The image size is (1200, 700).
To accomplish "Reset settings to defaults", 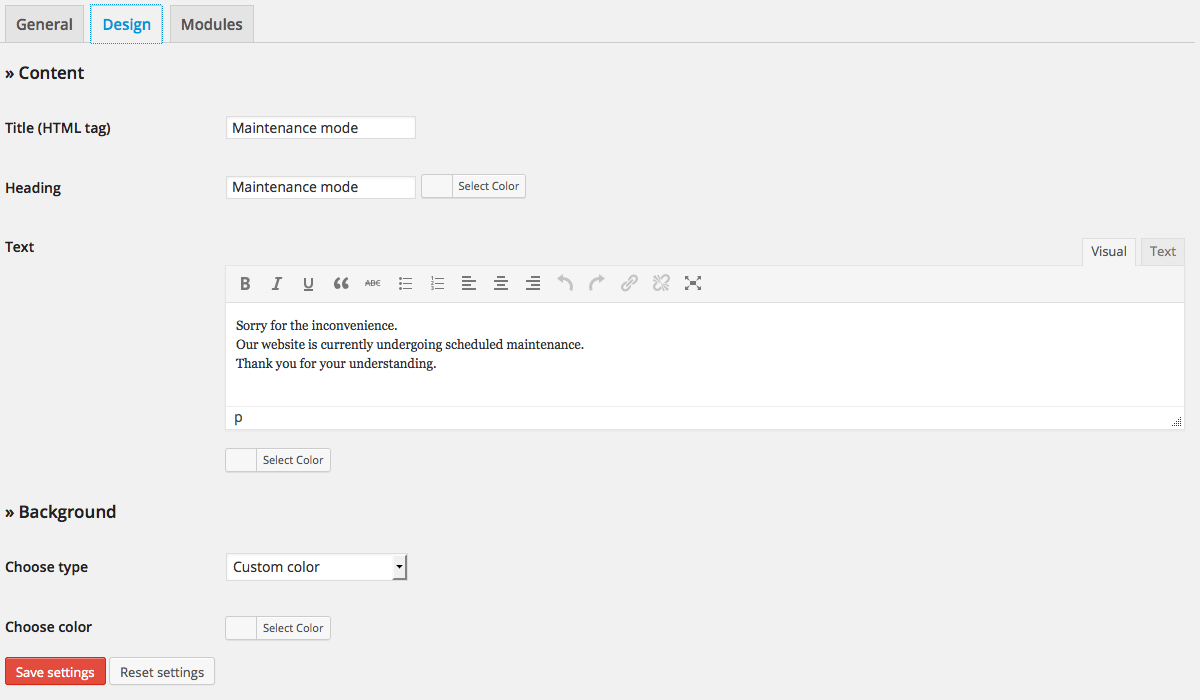I will 161,671.
